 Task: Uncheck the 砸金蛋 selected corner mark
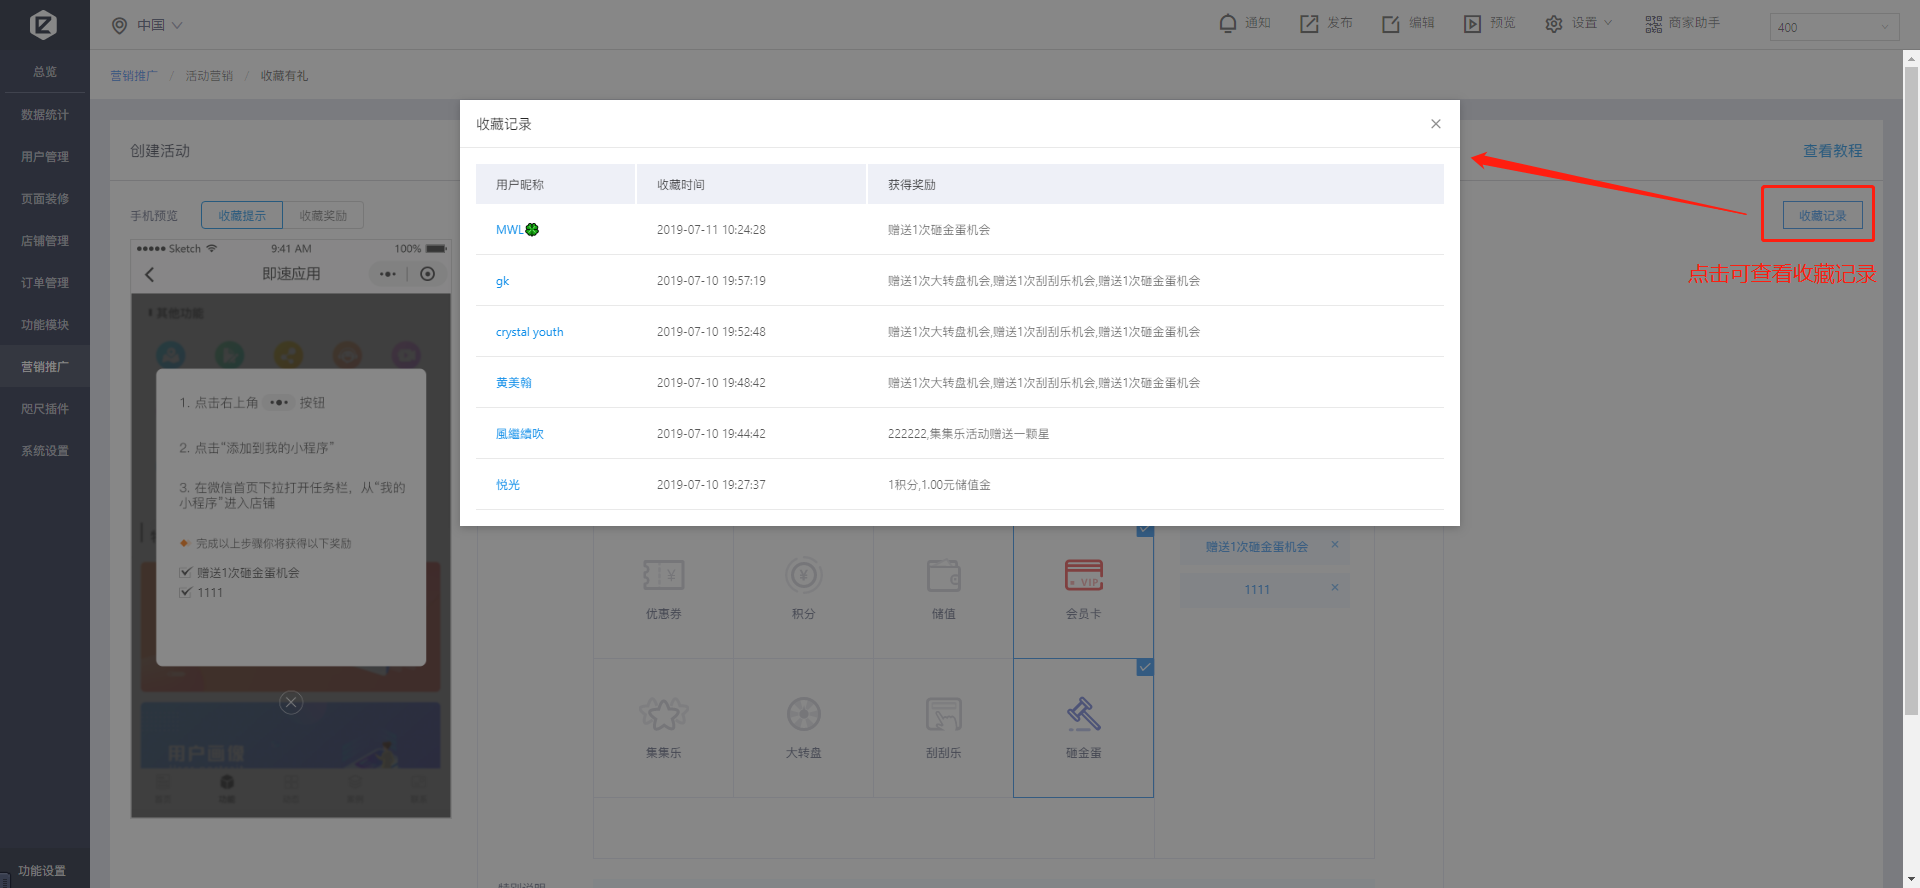(x=1145, y=667)
